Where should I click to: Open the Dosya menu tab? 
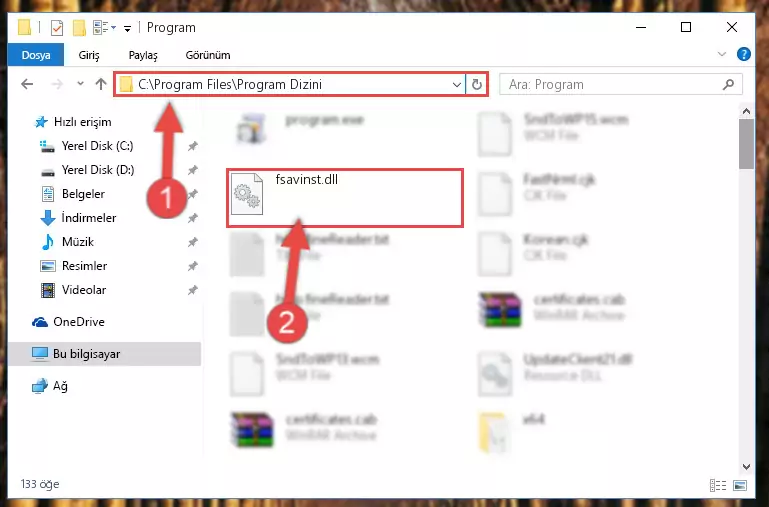pyautogui.click(x=36, y=54)
